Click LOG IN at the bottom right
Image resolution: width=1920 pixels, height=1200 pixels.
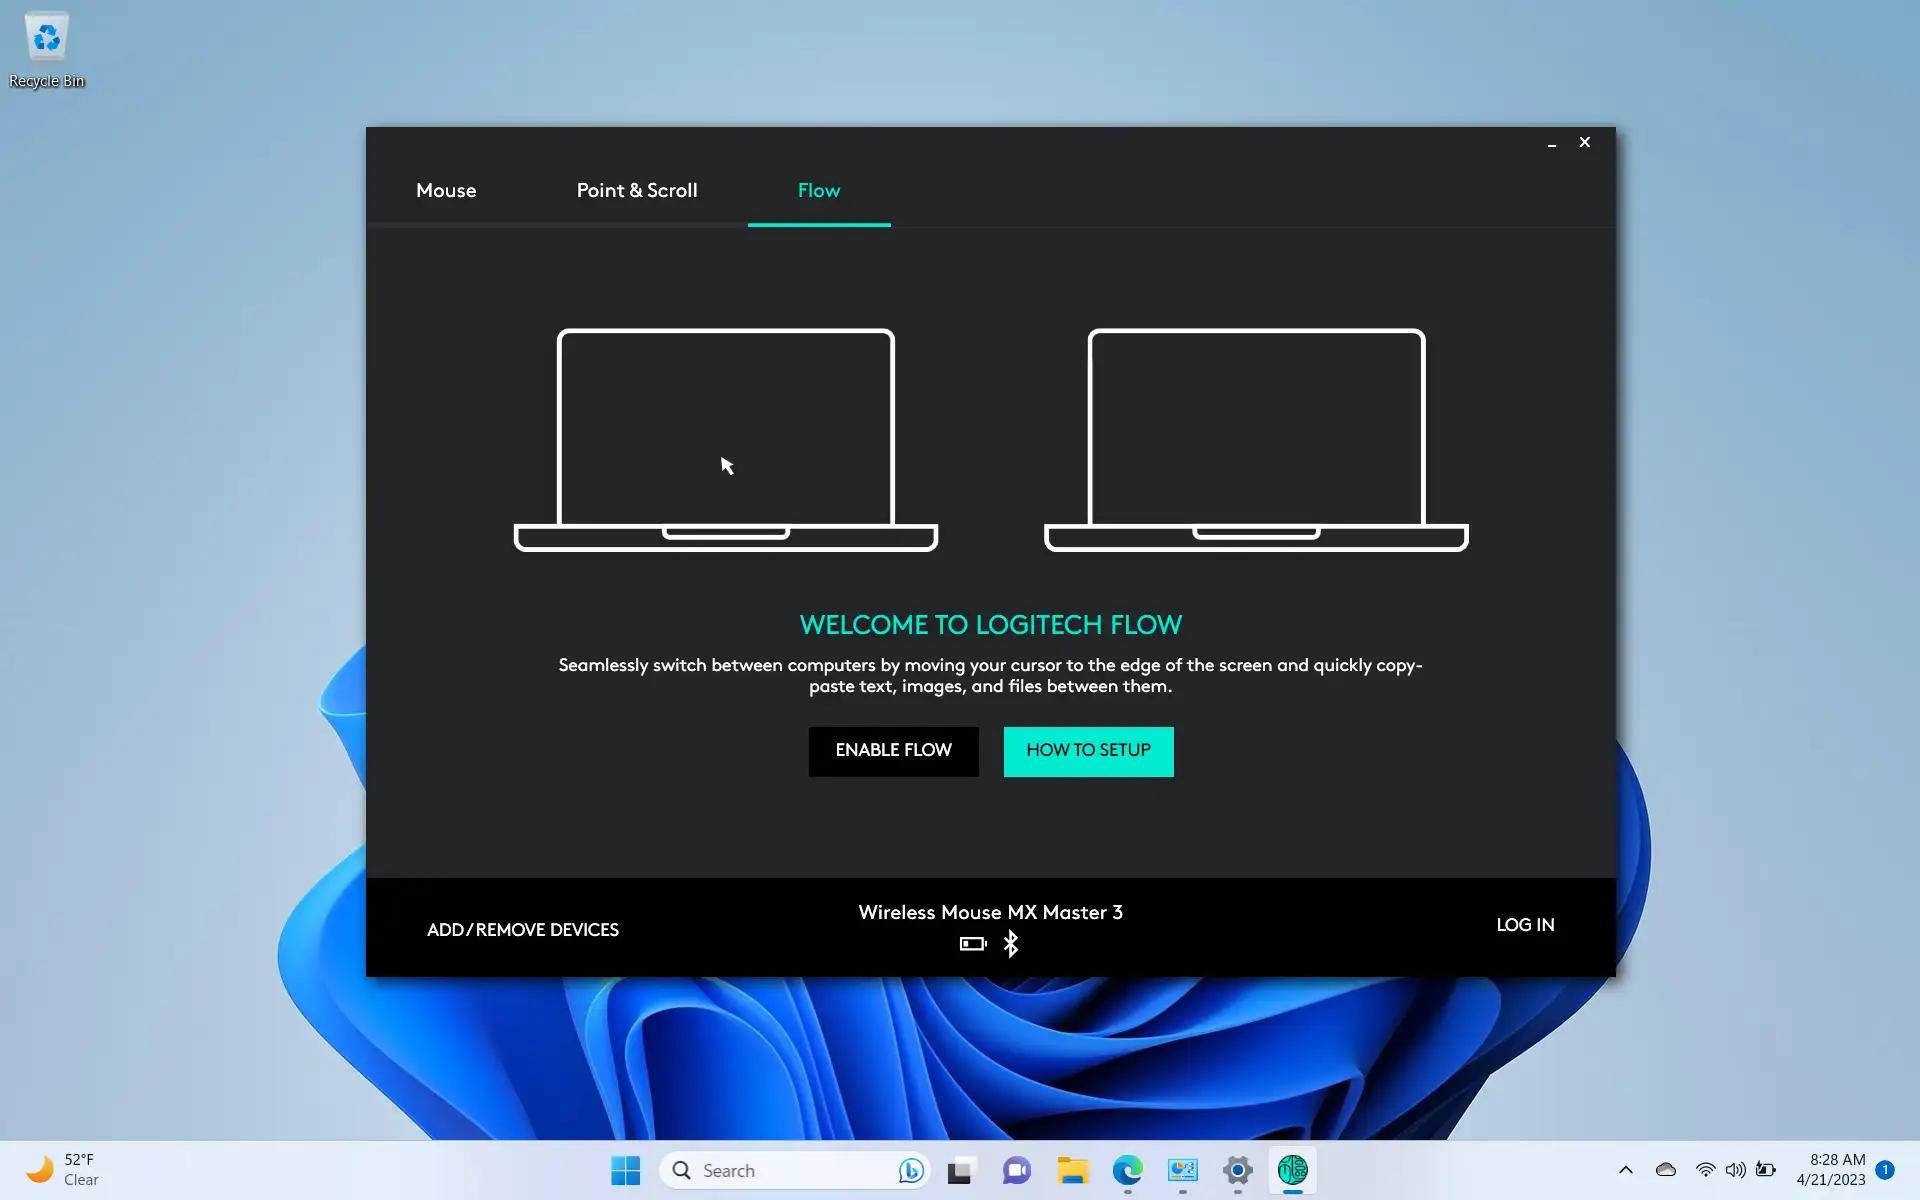coord(1525,925)
